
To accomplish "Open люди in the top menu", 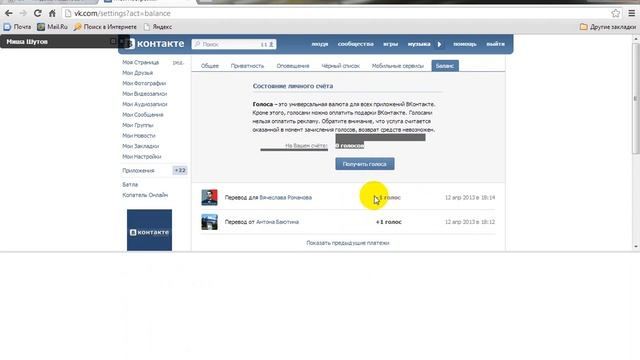I will 320,44.
